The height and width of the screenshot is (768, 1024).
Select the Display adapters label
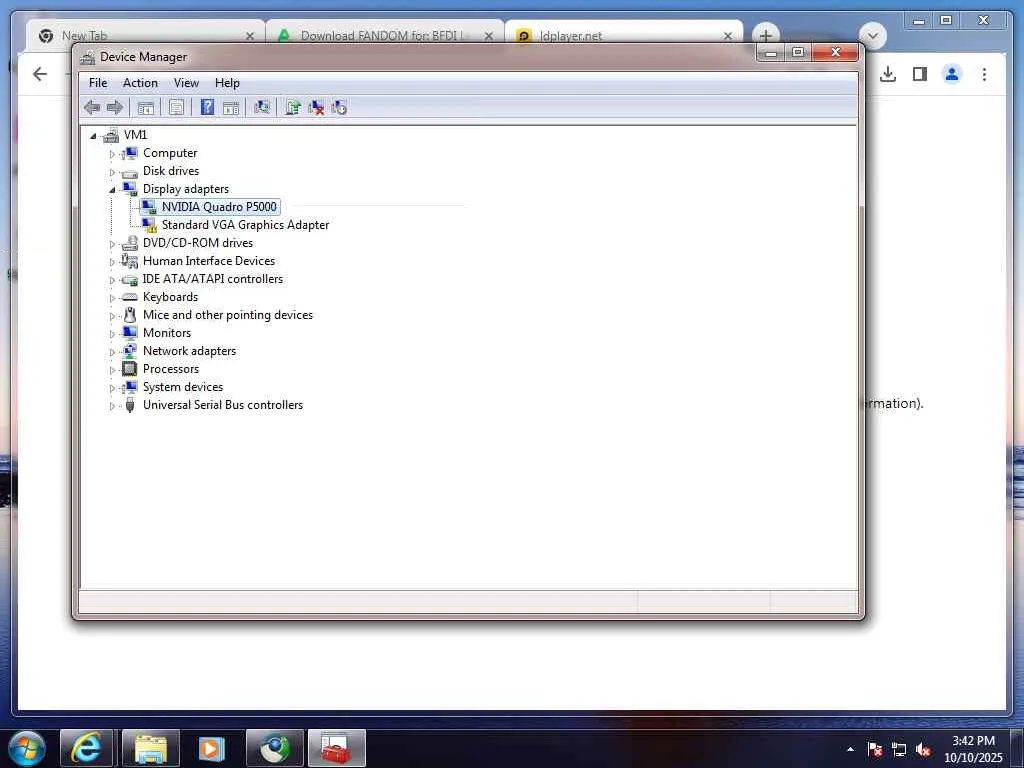point(186,189)
